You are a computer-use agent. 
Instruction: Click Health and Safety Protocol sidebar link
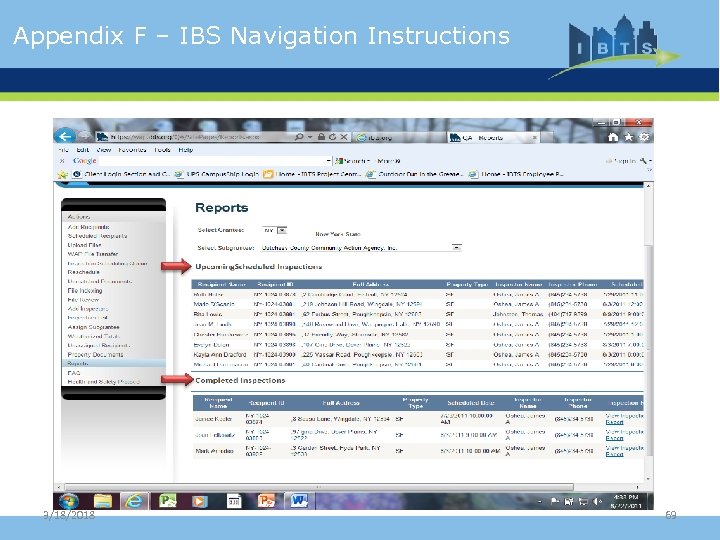[104, 382]
